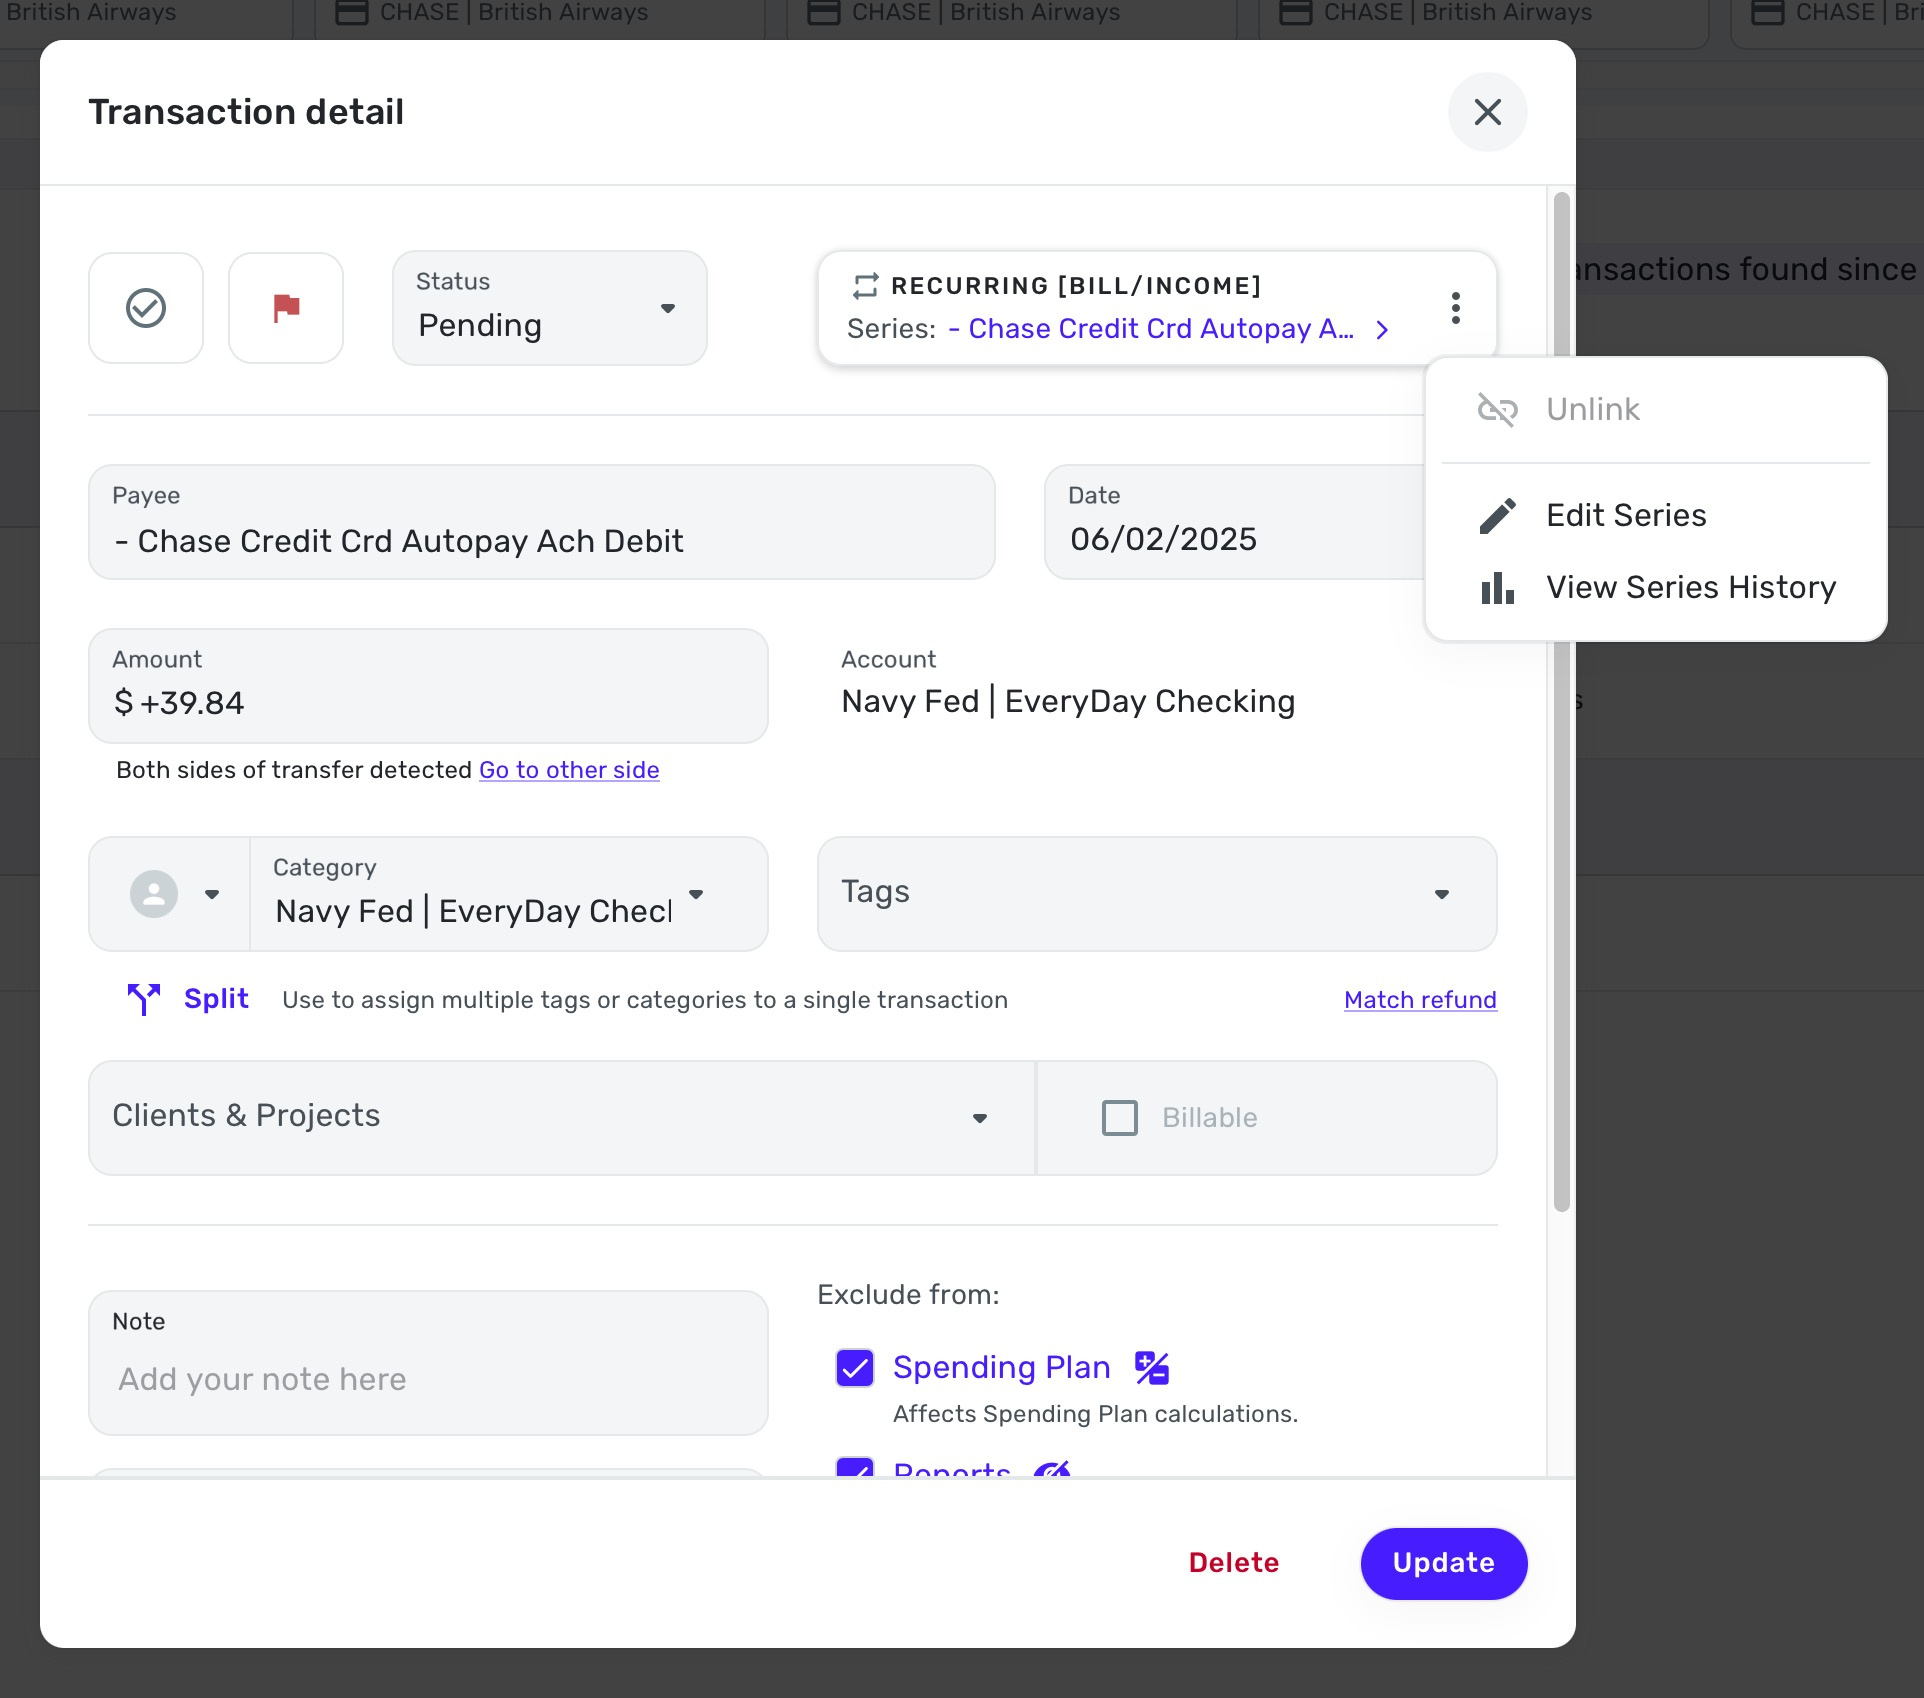Click the broken link Unlink icon
1924x1698 pixels.
tap(1497, 409)
